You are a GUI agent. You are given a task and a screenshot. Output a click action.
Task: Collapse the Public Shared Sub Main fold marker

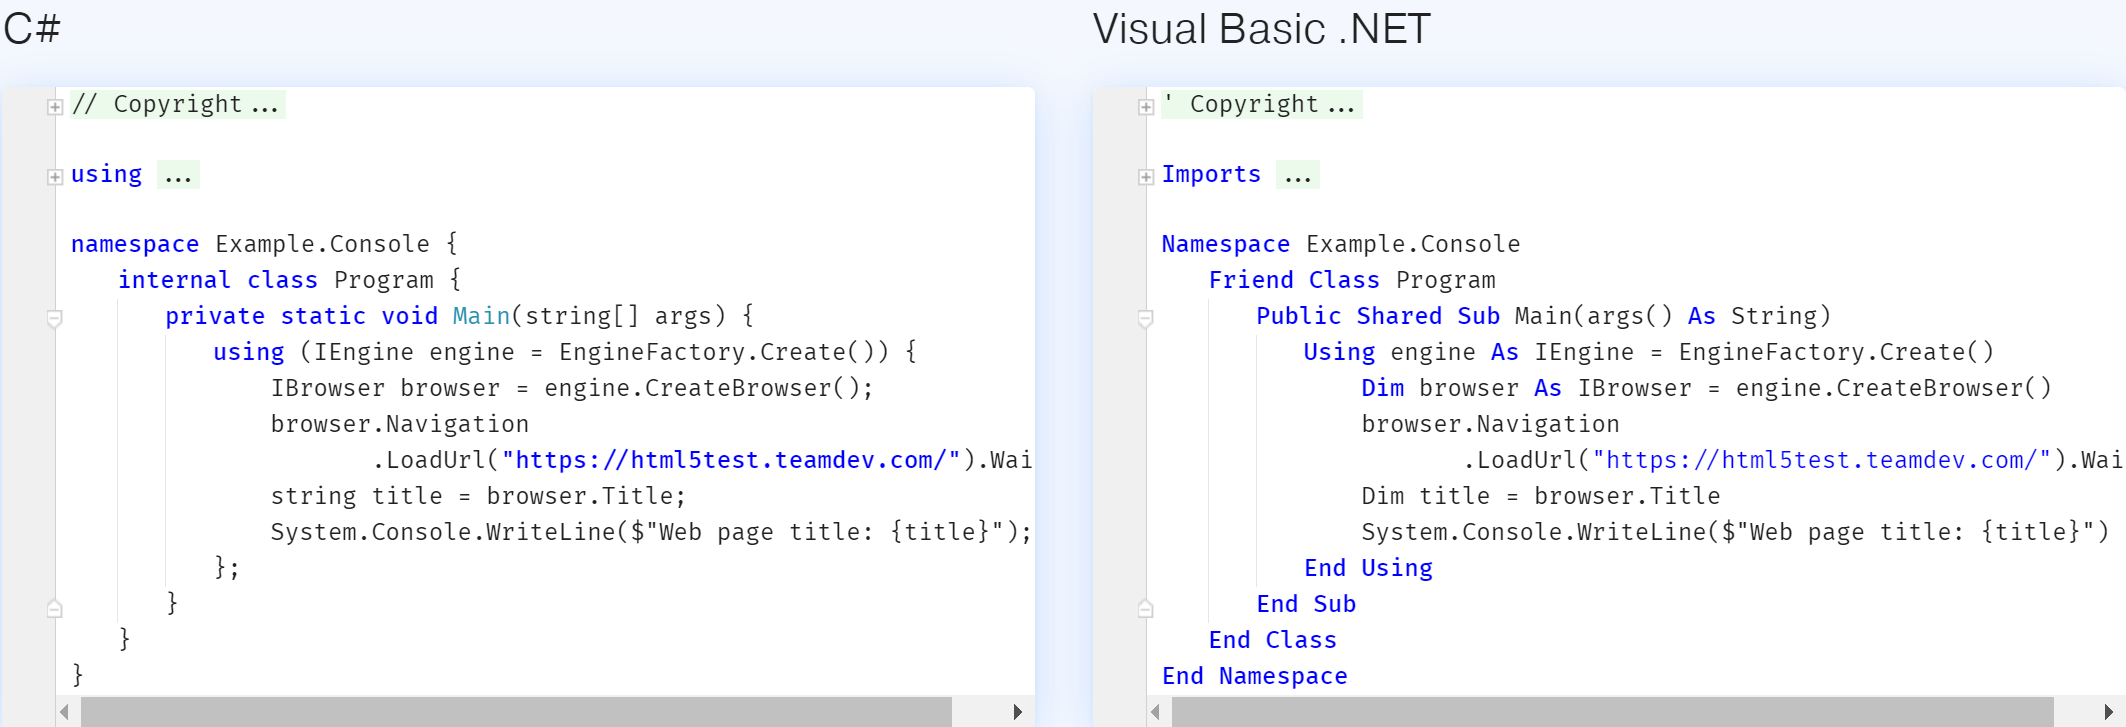coord(1146,318)
